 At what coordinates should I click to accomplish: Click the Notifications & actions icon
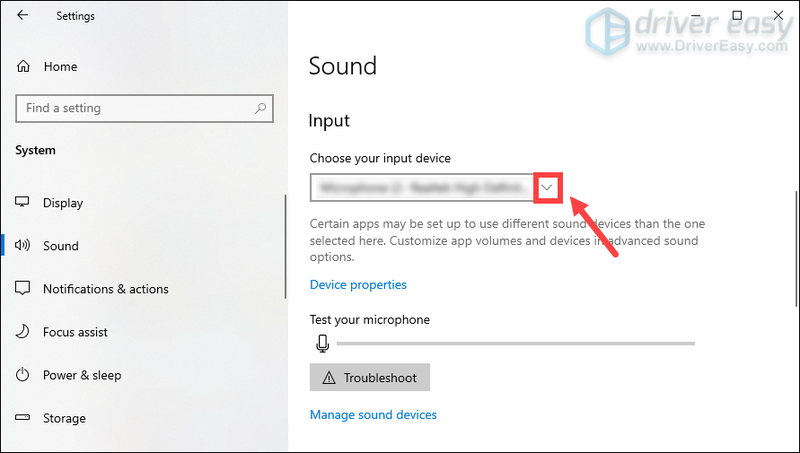(x=23, y=289)
